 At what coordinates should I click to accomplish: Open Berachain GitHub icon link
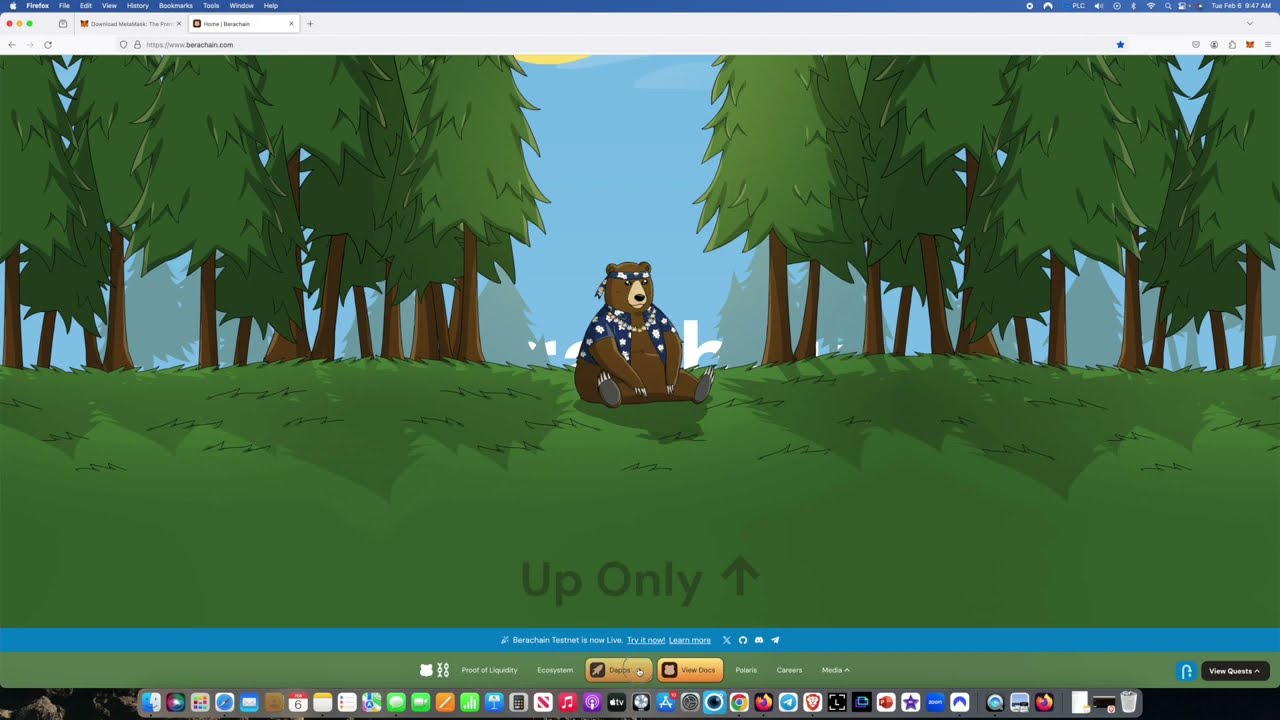coord(743,640)
